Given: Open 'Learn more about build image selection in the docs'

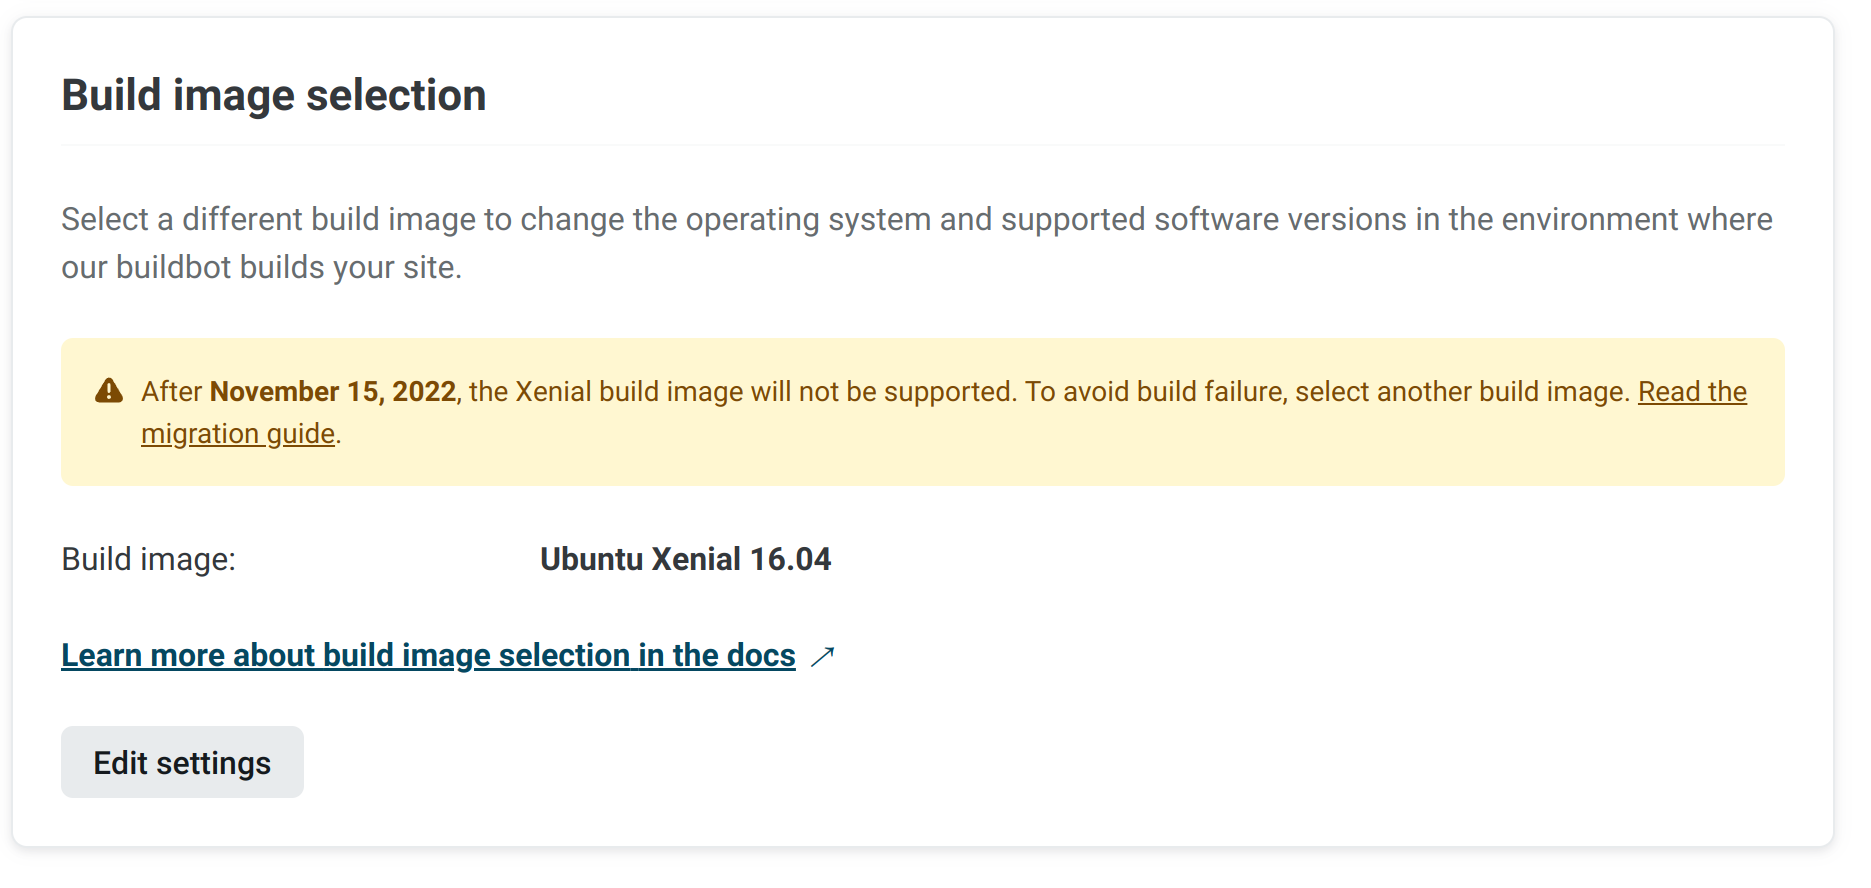Looking at the screenshot, I should click(x=428, y=656).
